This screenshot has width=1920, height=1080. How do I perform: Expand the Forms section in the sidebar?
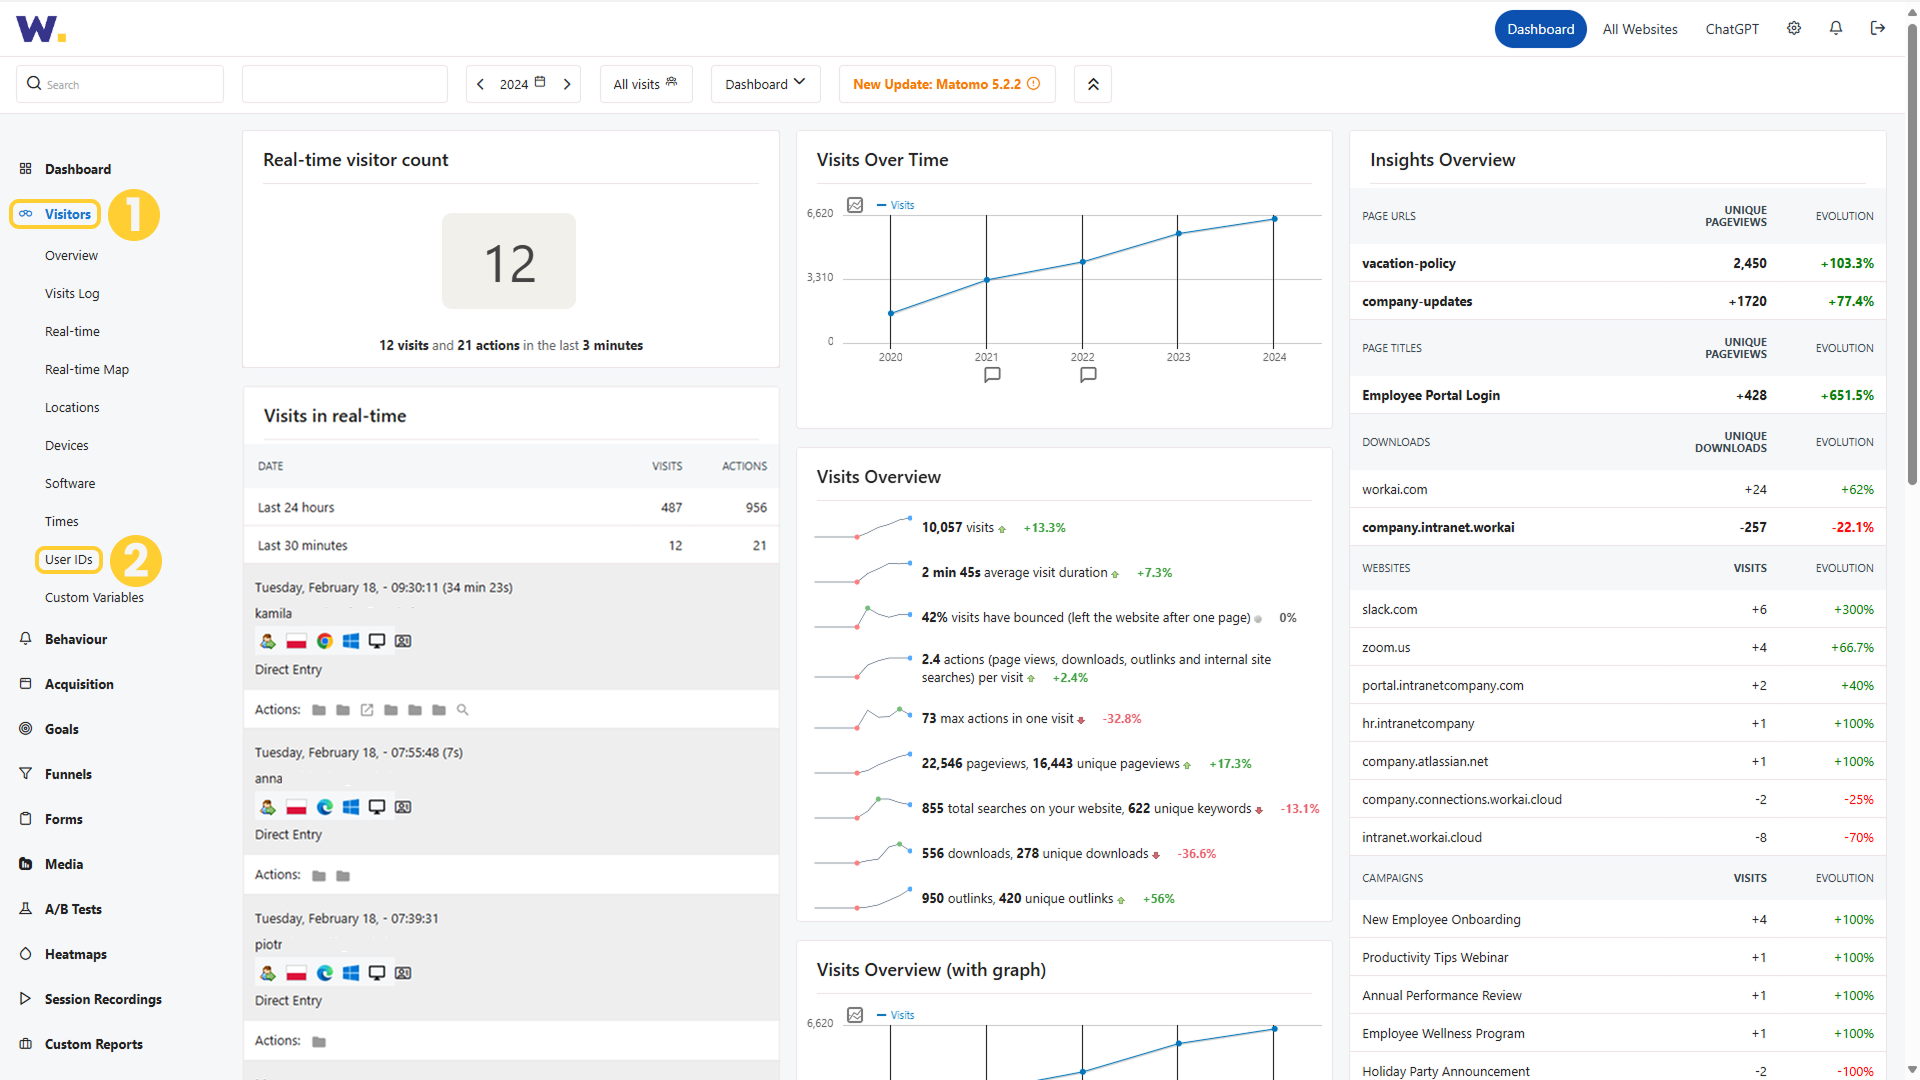(x=63, y=819)
